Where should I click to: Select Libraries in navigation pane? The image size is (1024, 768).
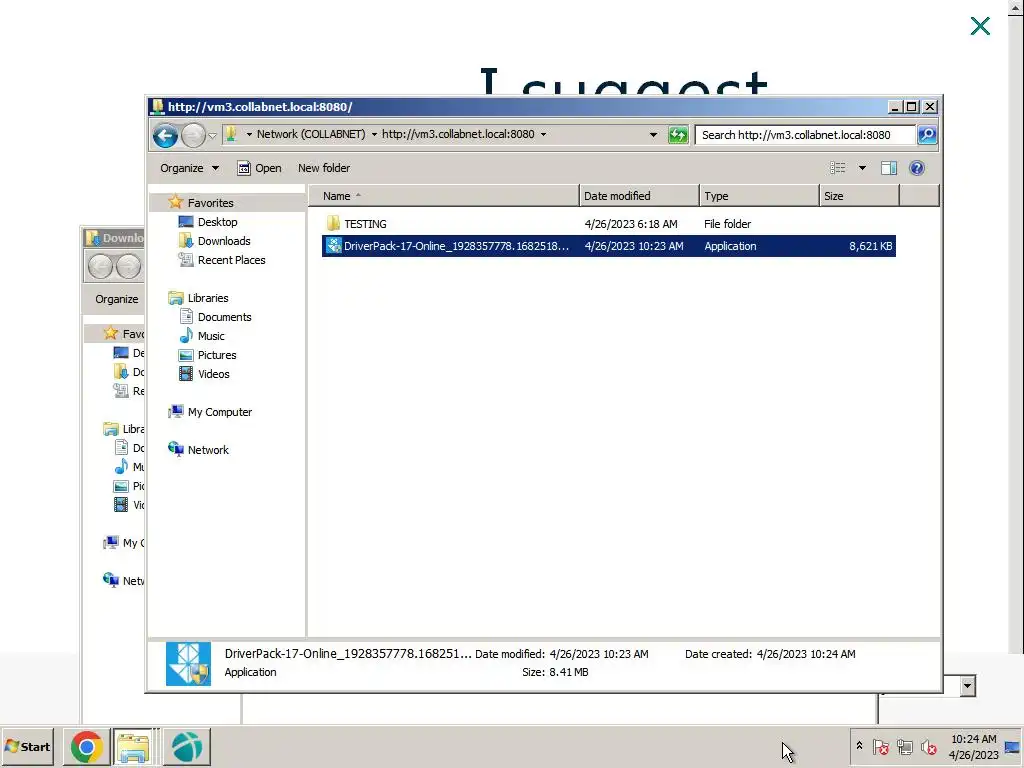(x=208, y=298)
